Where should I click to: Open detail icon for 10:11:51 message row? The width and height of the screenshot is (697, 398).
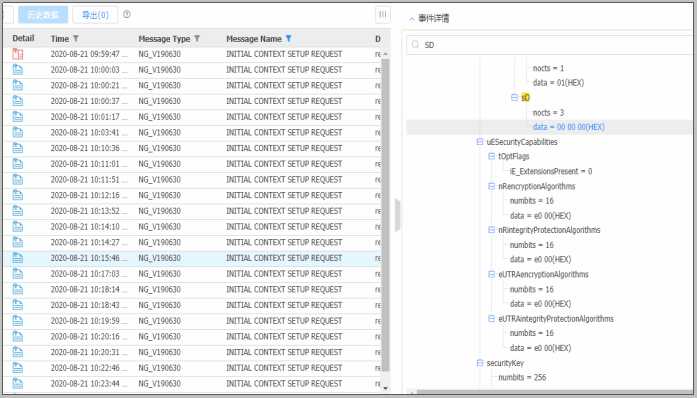18,180
